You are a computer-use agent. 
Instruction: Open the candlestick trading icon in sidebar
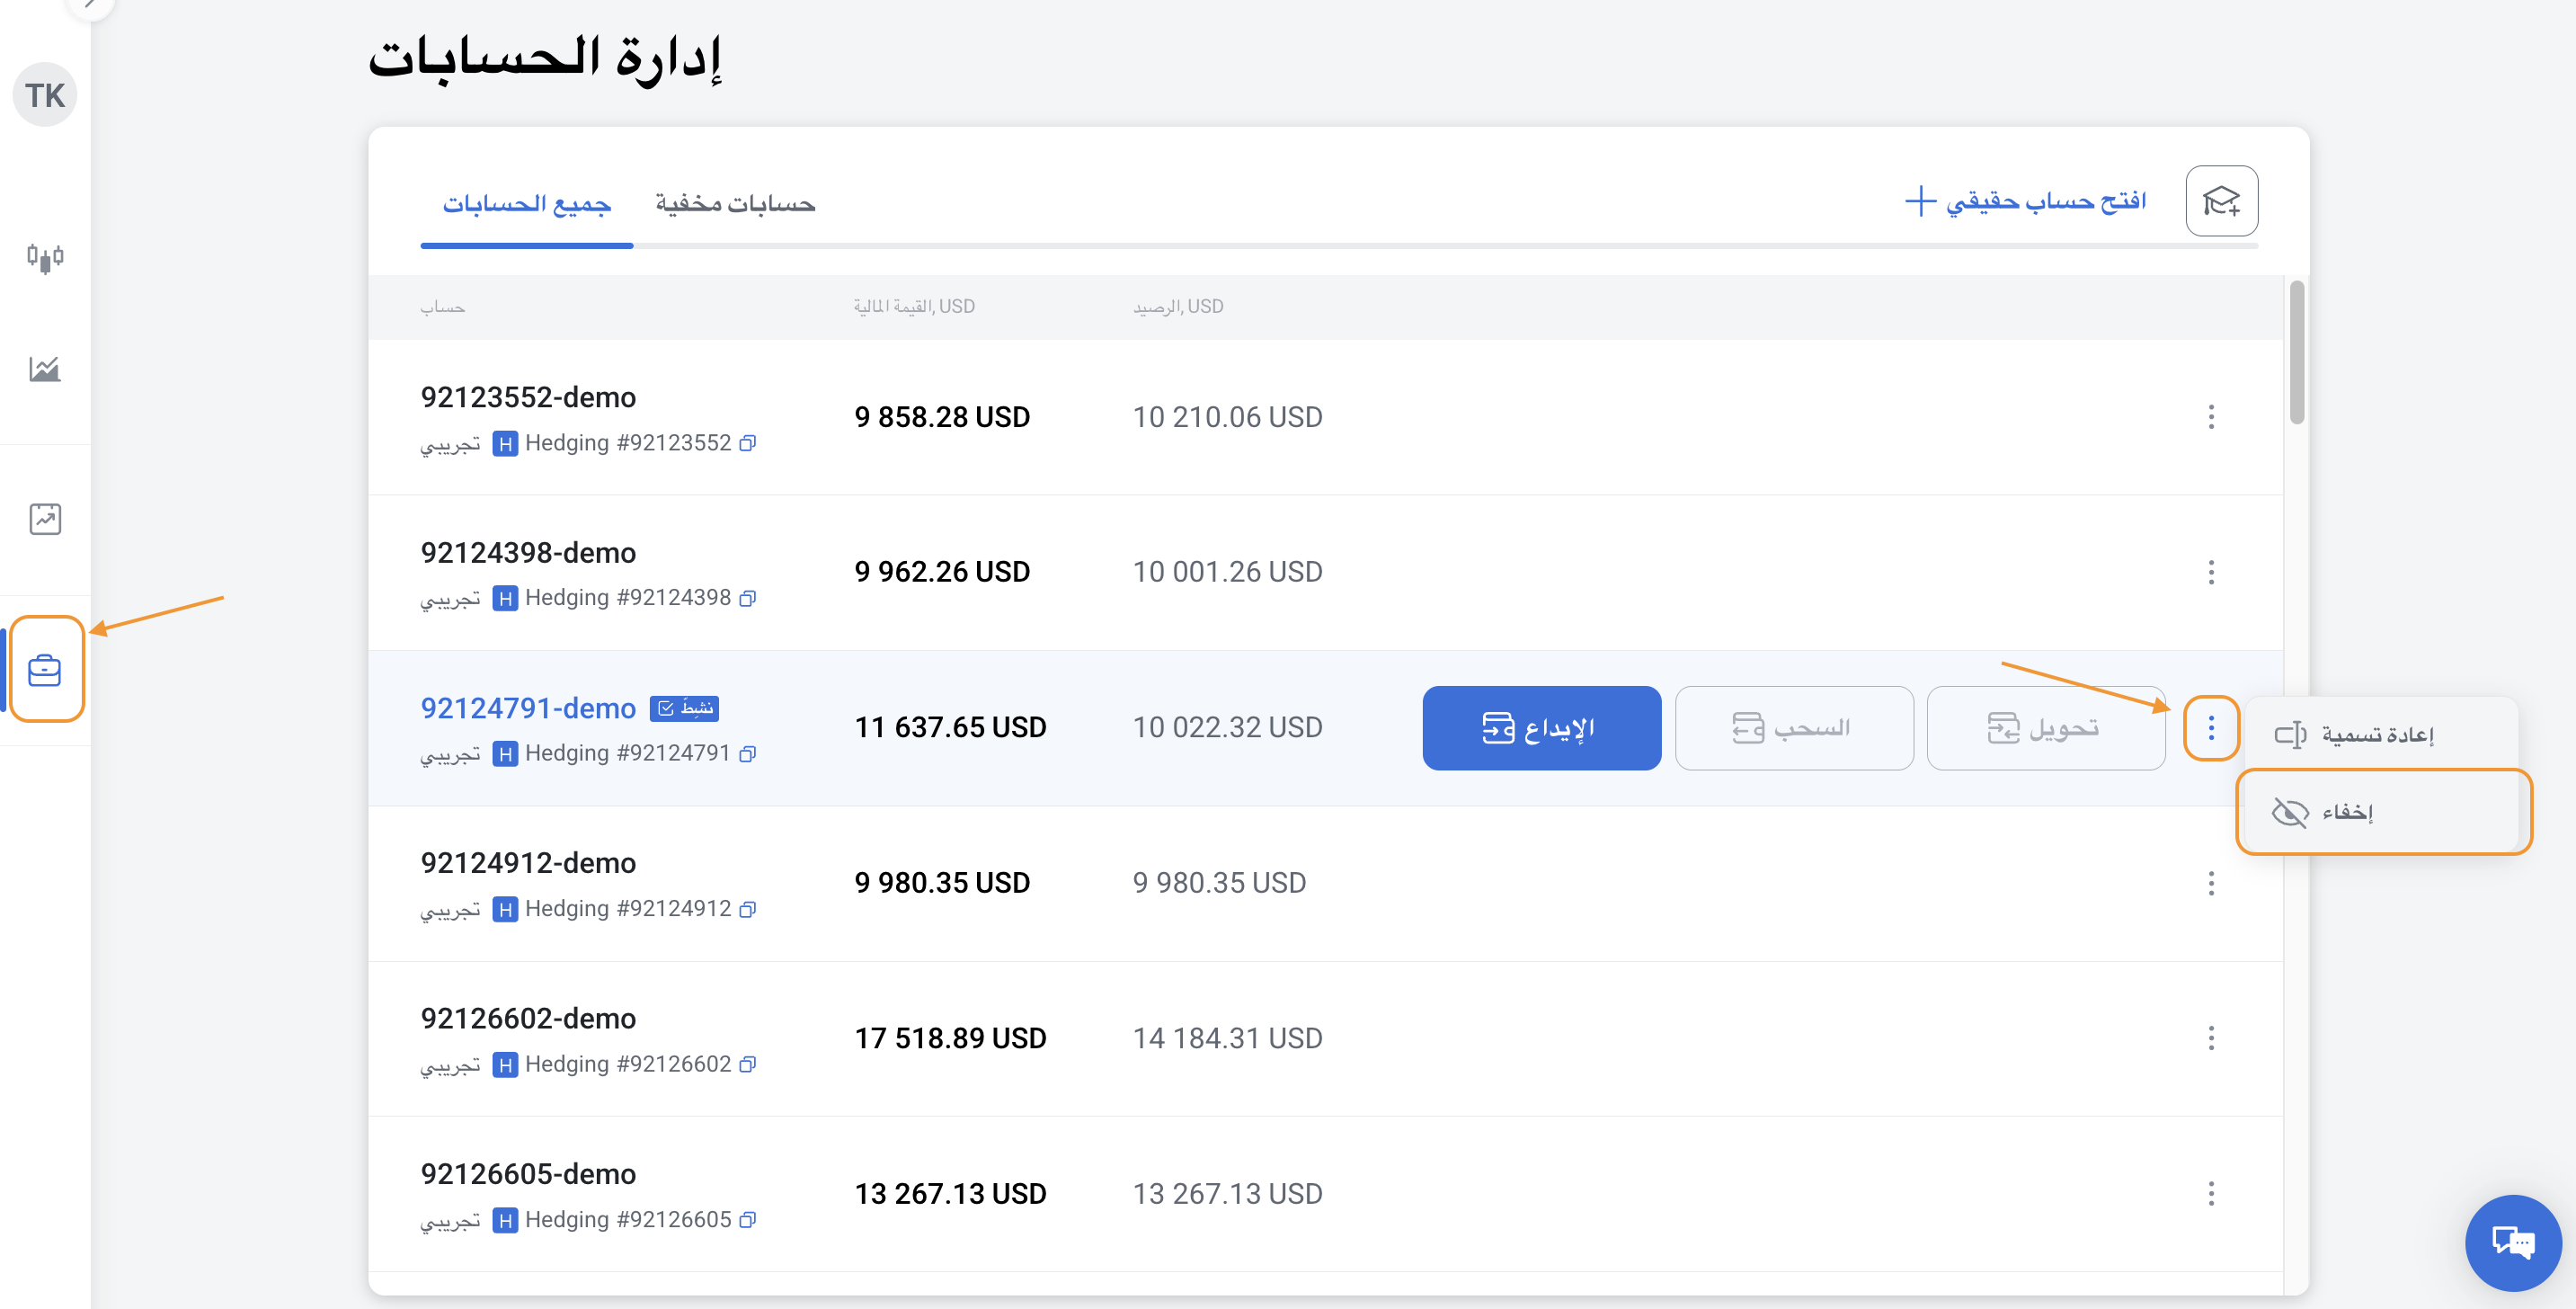(x=45, y=258)
